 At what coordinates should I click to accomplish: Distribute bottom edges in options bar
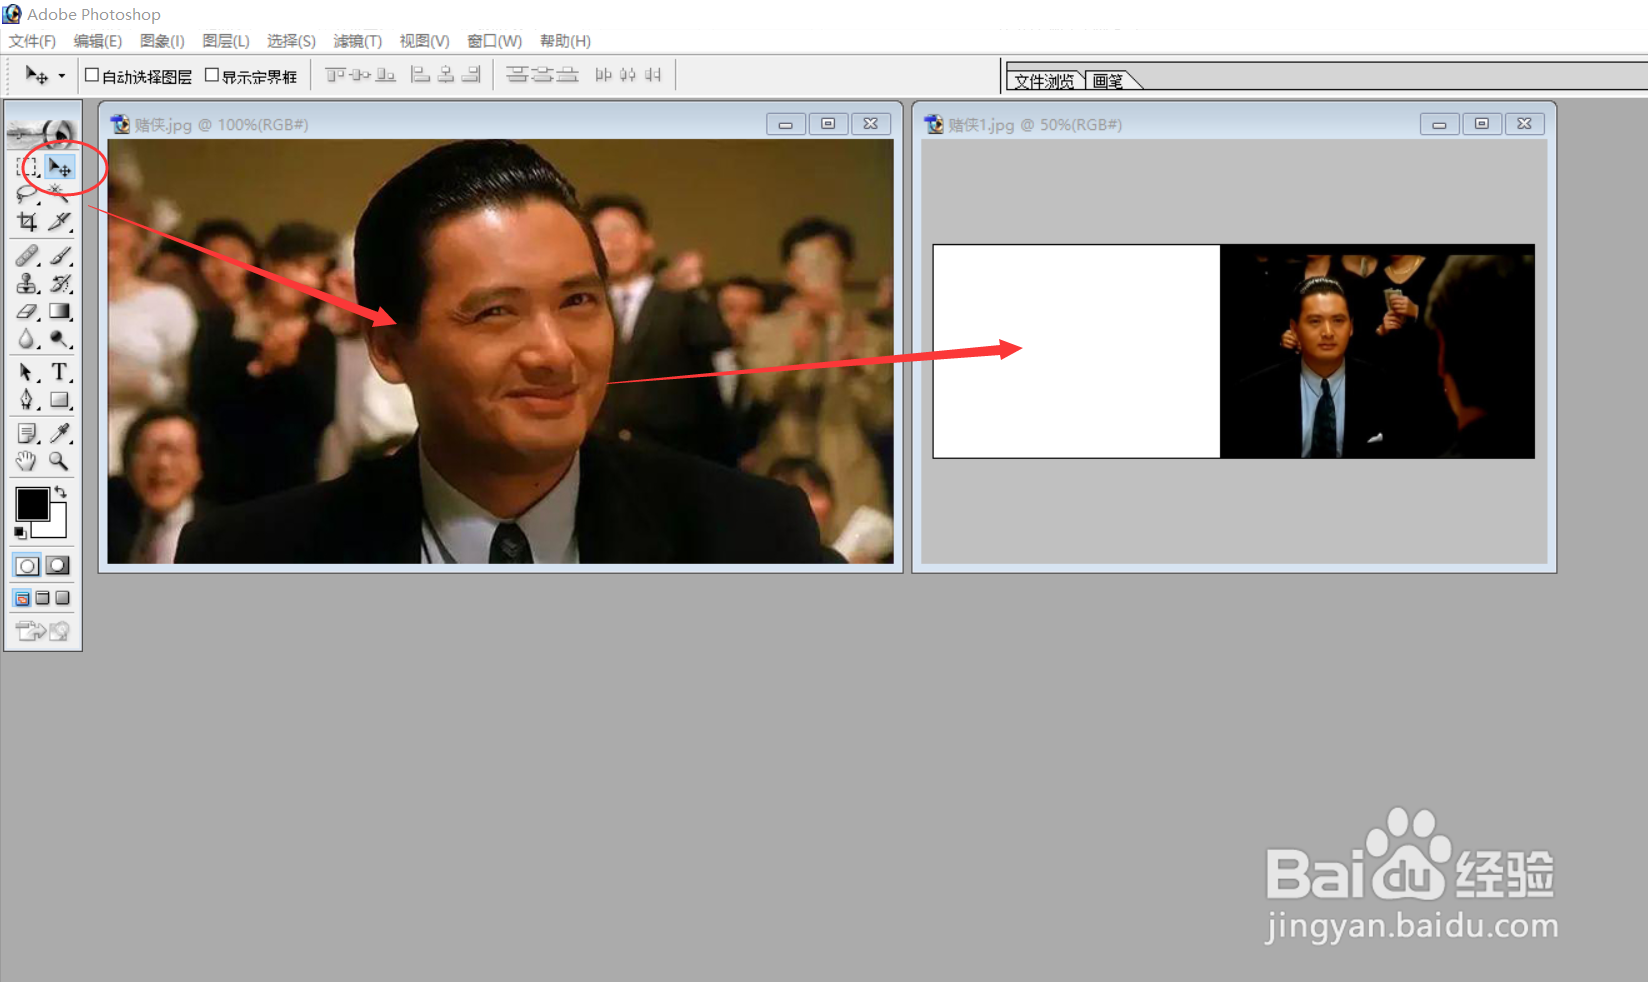[567, 75]
